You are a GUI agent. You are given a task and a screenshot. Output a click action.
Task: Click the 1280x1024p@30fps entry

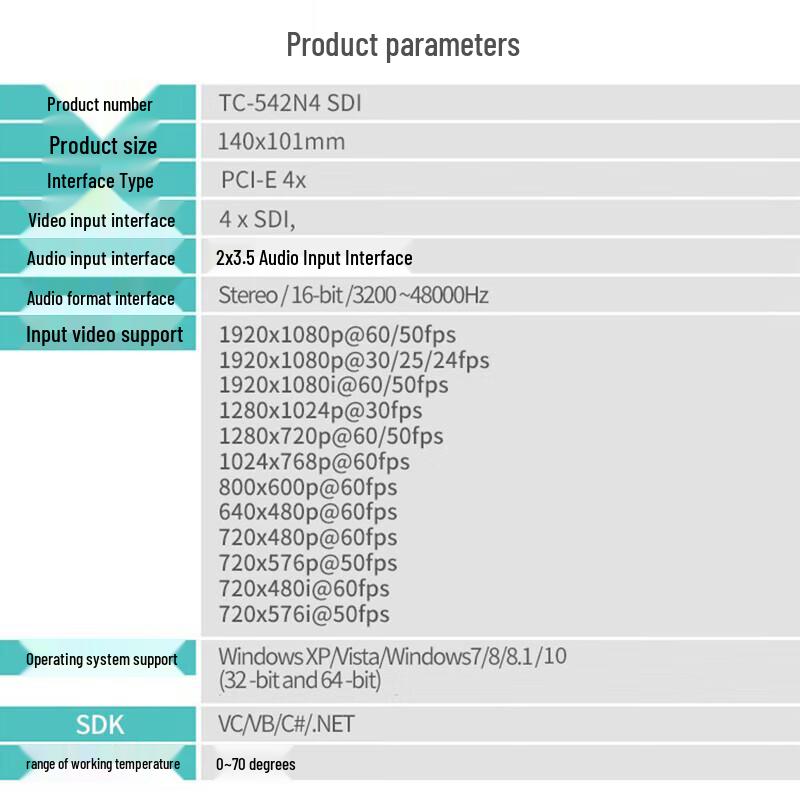320,411
